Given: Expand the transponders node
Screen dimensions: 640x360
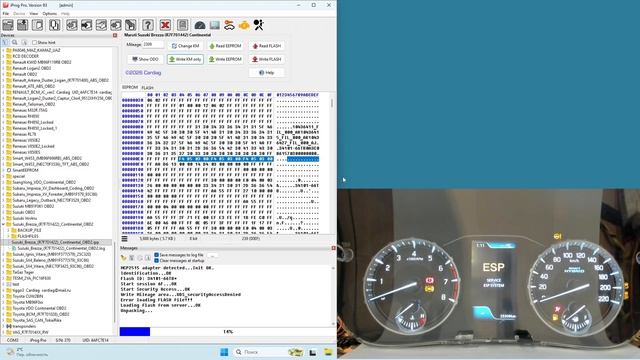Looking at the screenshot, I should click(x=3, y=326).
